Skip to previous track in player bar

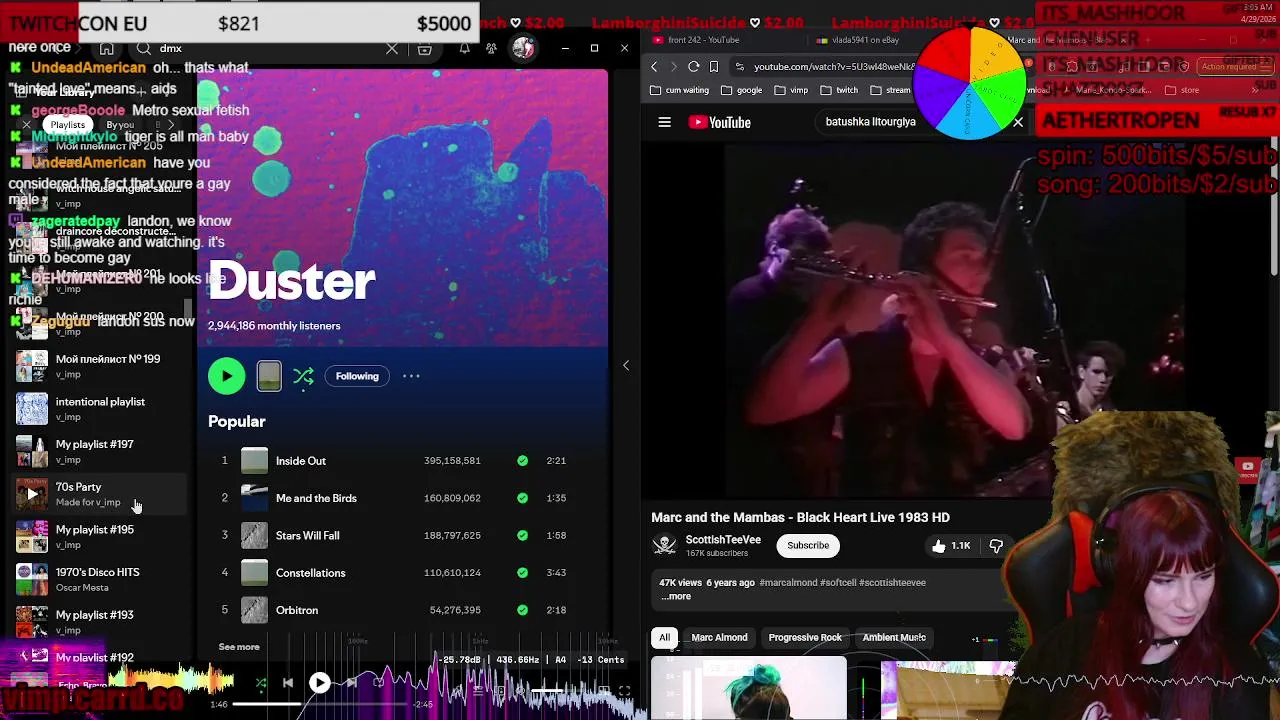pyautogui.click(x=288, y=684)
